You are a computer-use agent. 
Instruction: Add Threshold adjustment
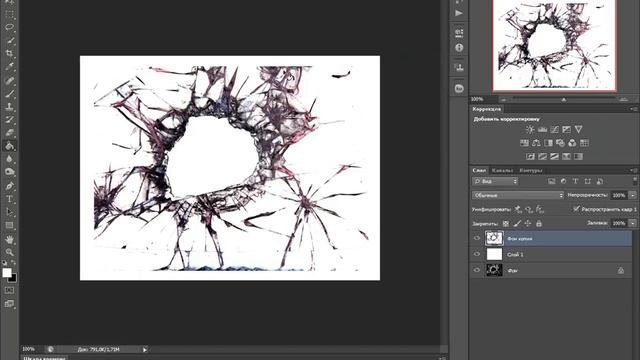554,156
